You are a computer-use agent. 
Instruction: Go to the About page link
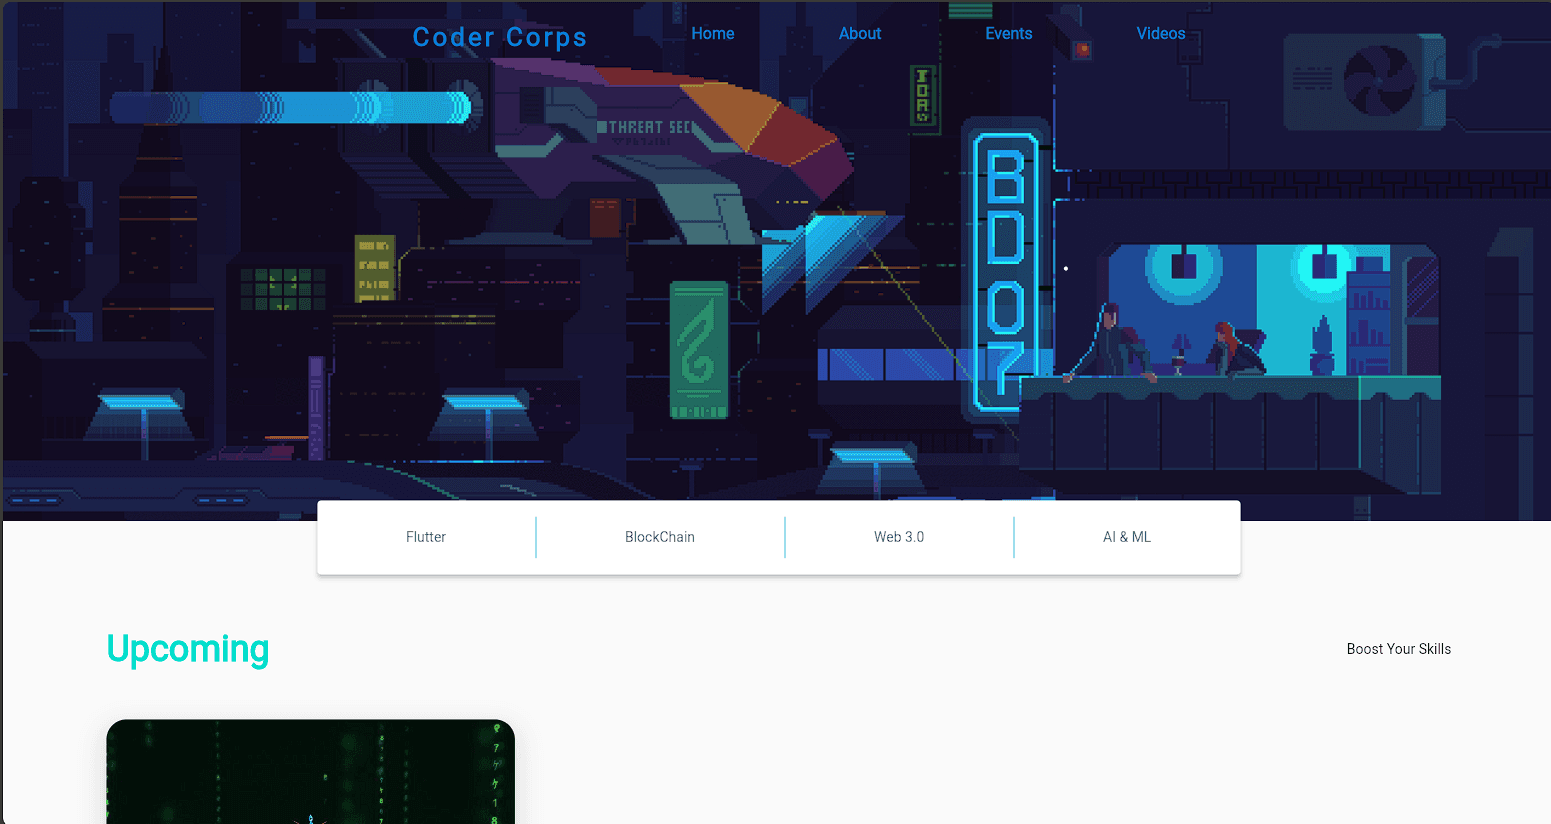coord(860,34)
